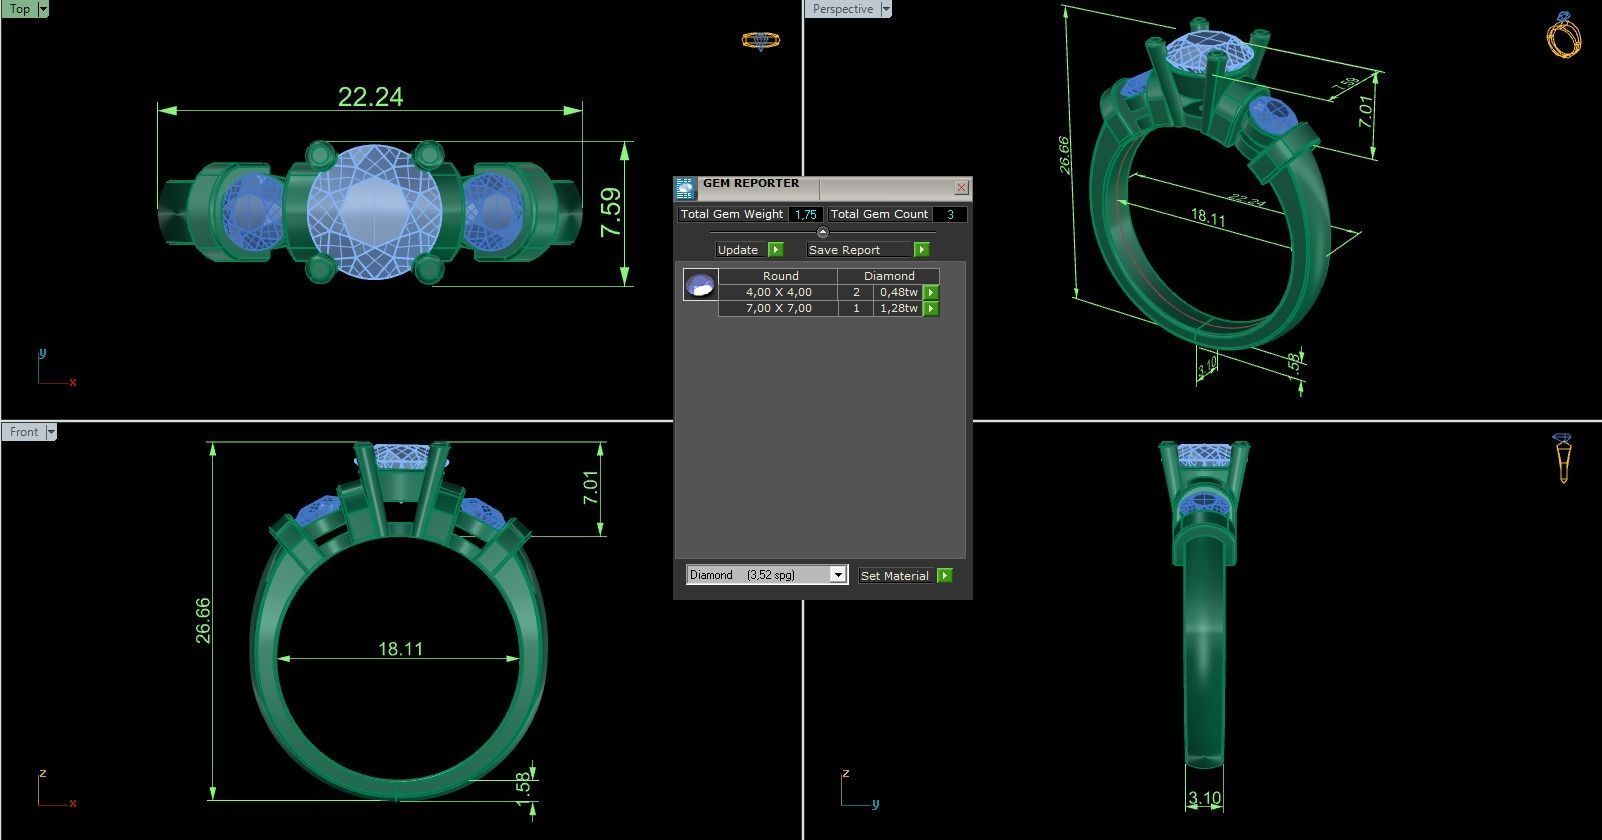This screenshot has height=840, width=1602.
Task: Click the Total Gem Weight value 1,75
Action: tap(805, 214)
